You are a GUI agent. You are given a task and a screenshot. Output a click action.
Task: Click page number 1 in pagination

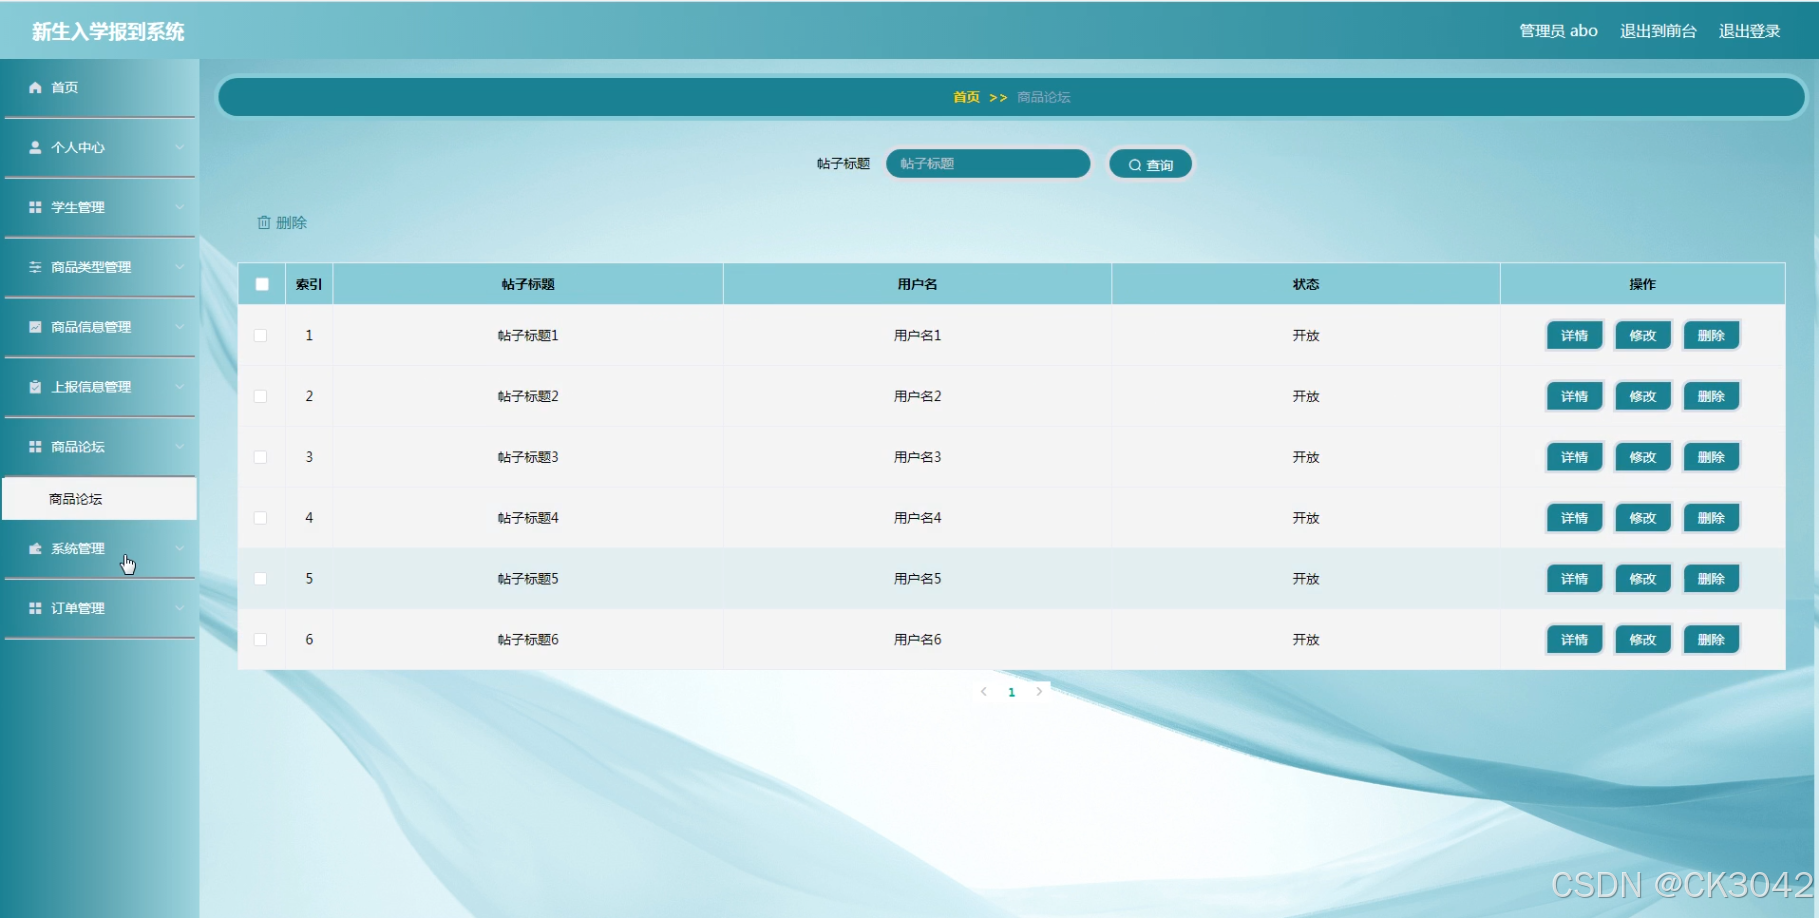pos(1012,692)
